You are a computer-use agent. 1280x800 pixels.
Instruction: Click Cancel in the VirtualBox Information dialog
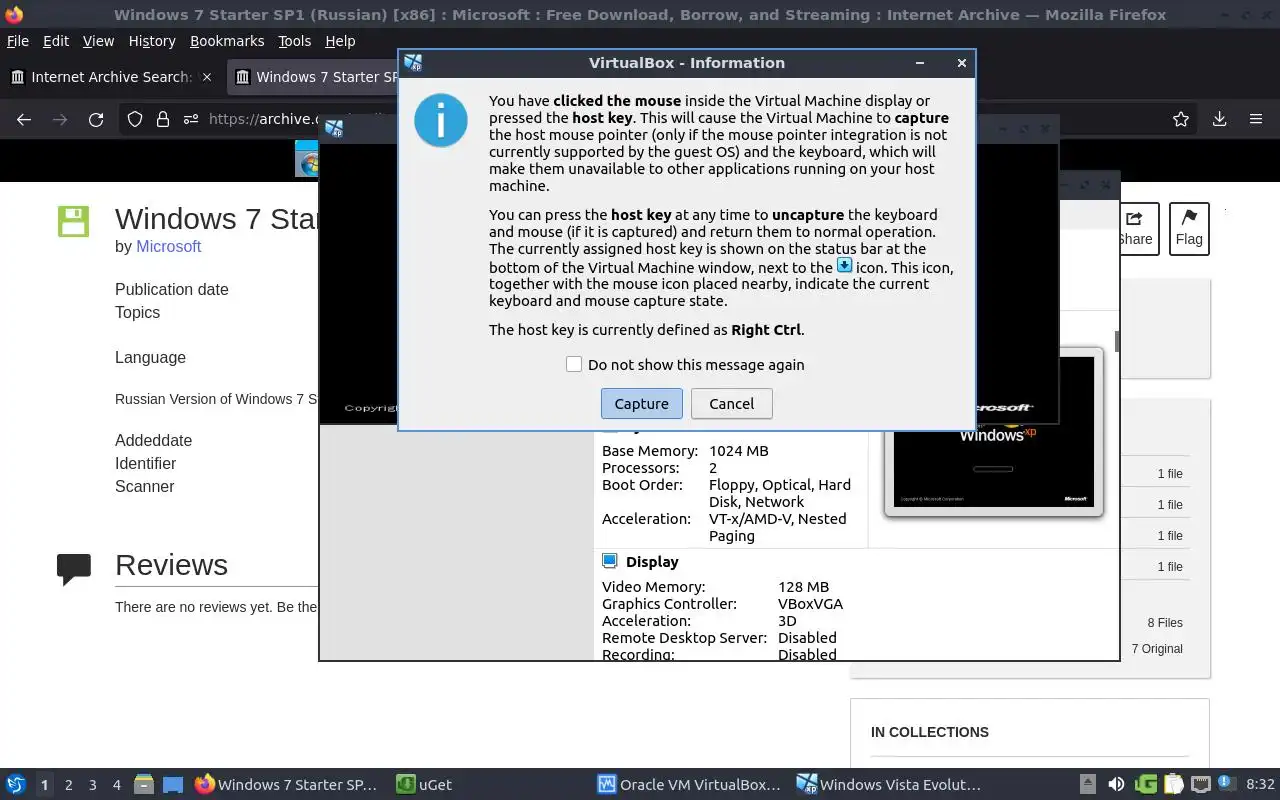coord(732,404)
